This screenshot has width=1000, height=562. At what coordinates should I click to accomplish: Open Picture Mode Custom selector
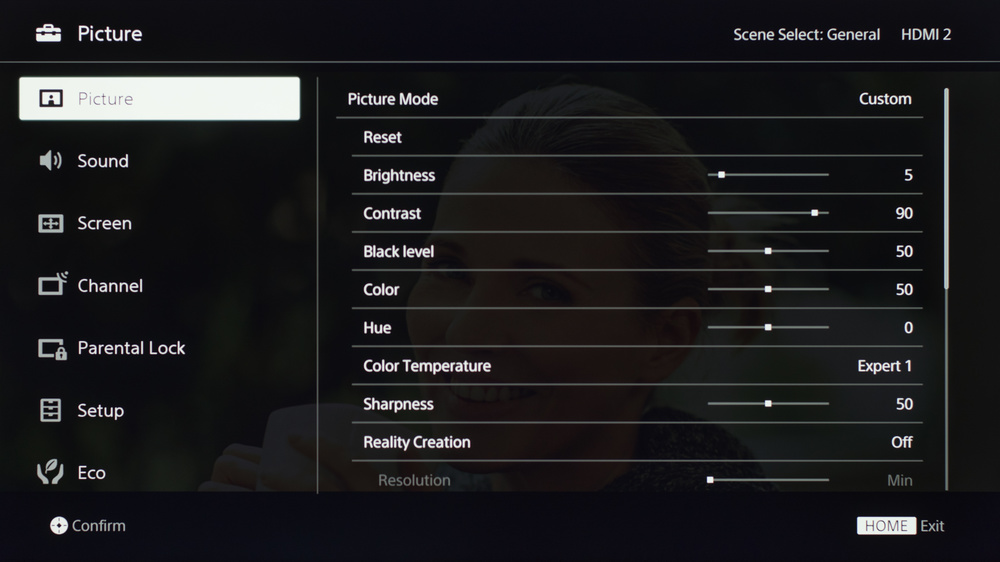629,99
